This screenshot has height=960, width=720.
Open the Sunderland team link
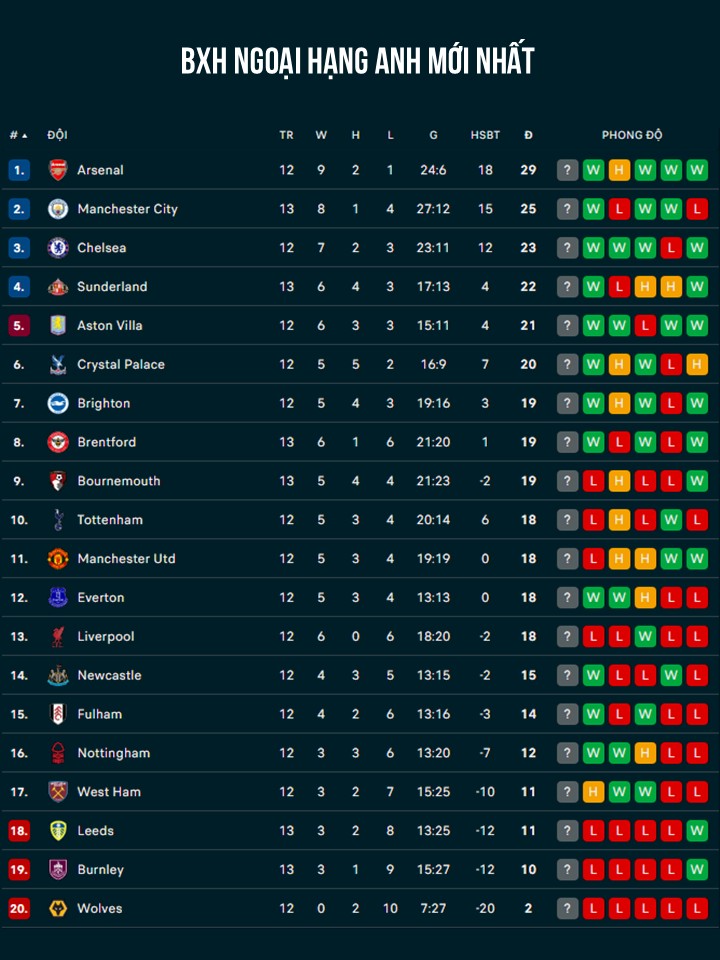click(112, 287)
